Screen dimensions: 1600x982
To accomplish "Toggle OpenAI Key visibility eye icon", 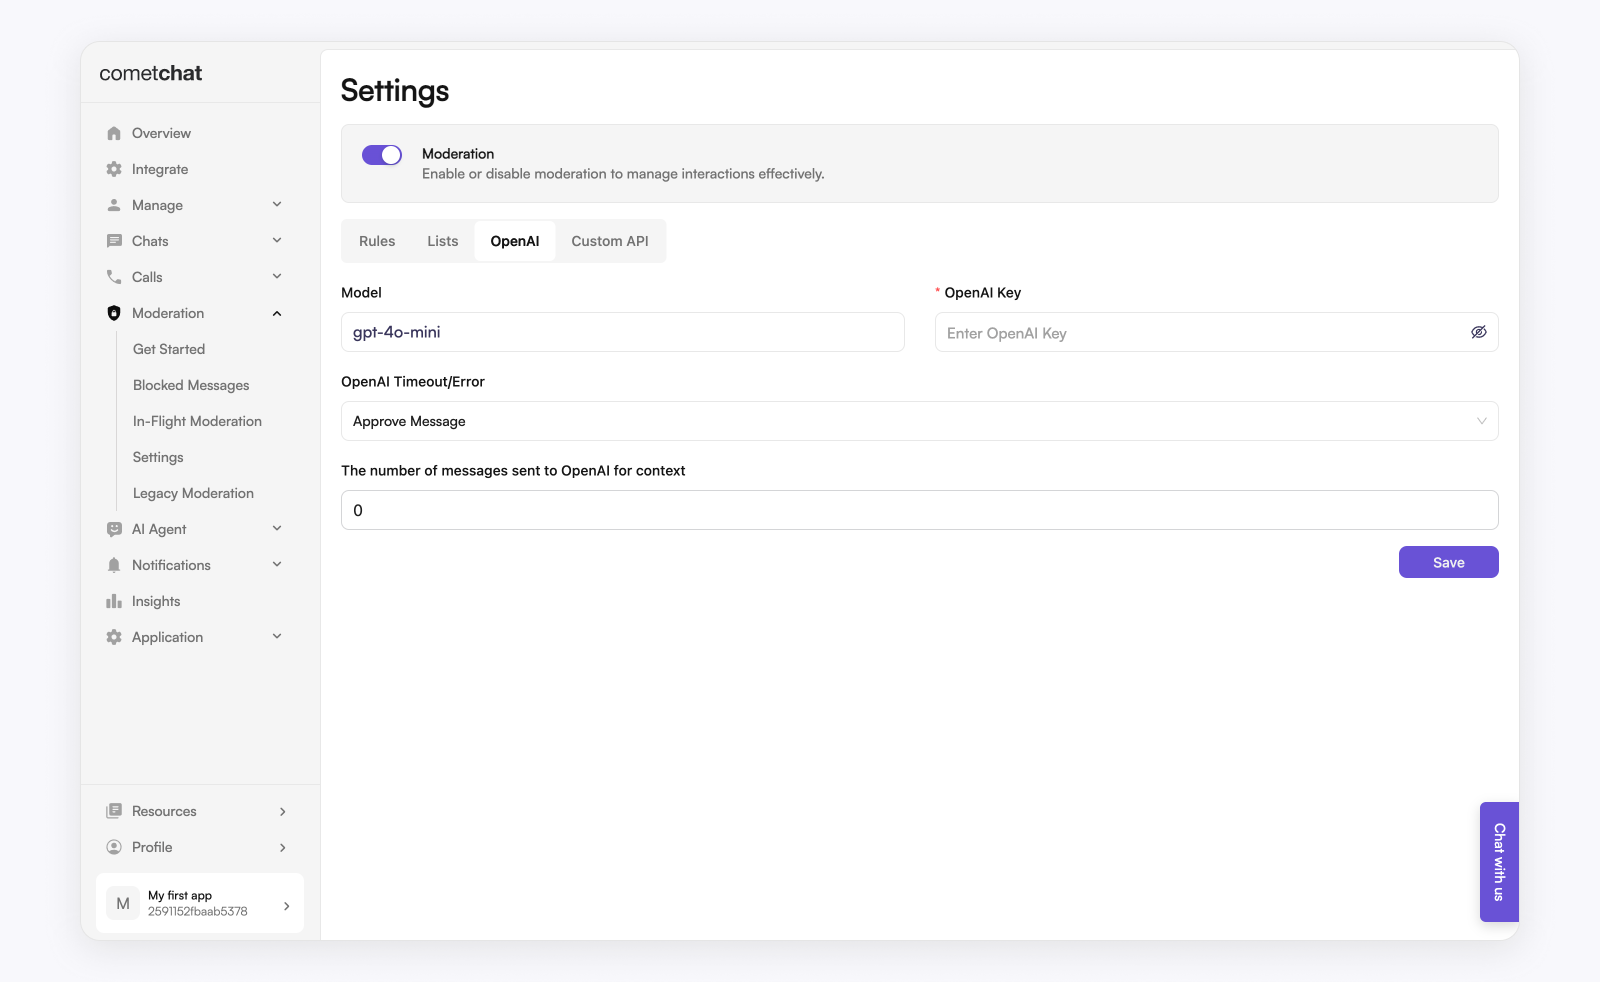I will 1478,332.
